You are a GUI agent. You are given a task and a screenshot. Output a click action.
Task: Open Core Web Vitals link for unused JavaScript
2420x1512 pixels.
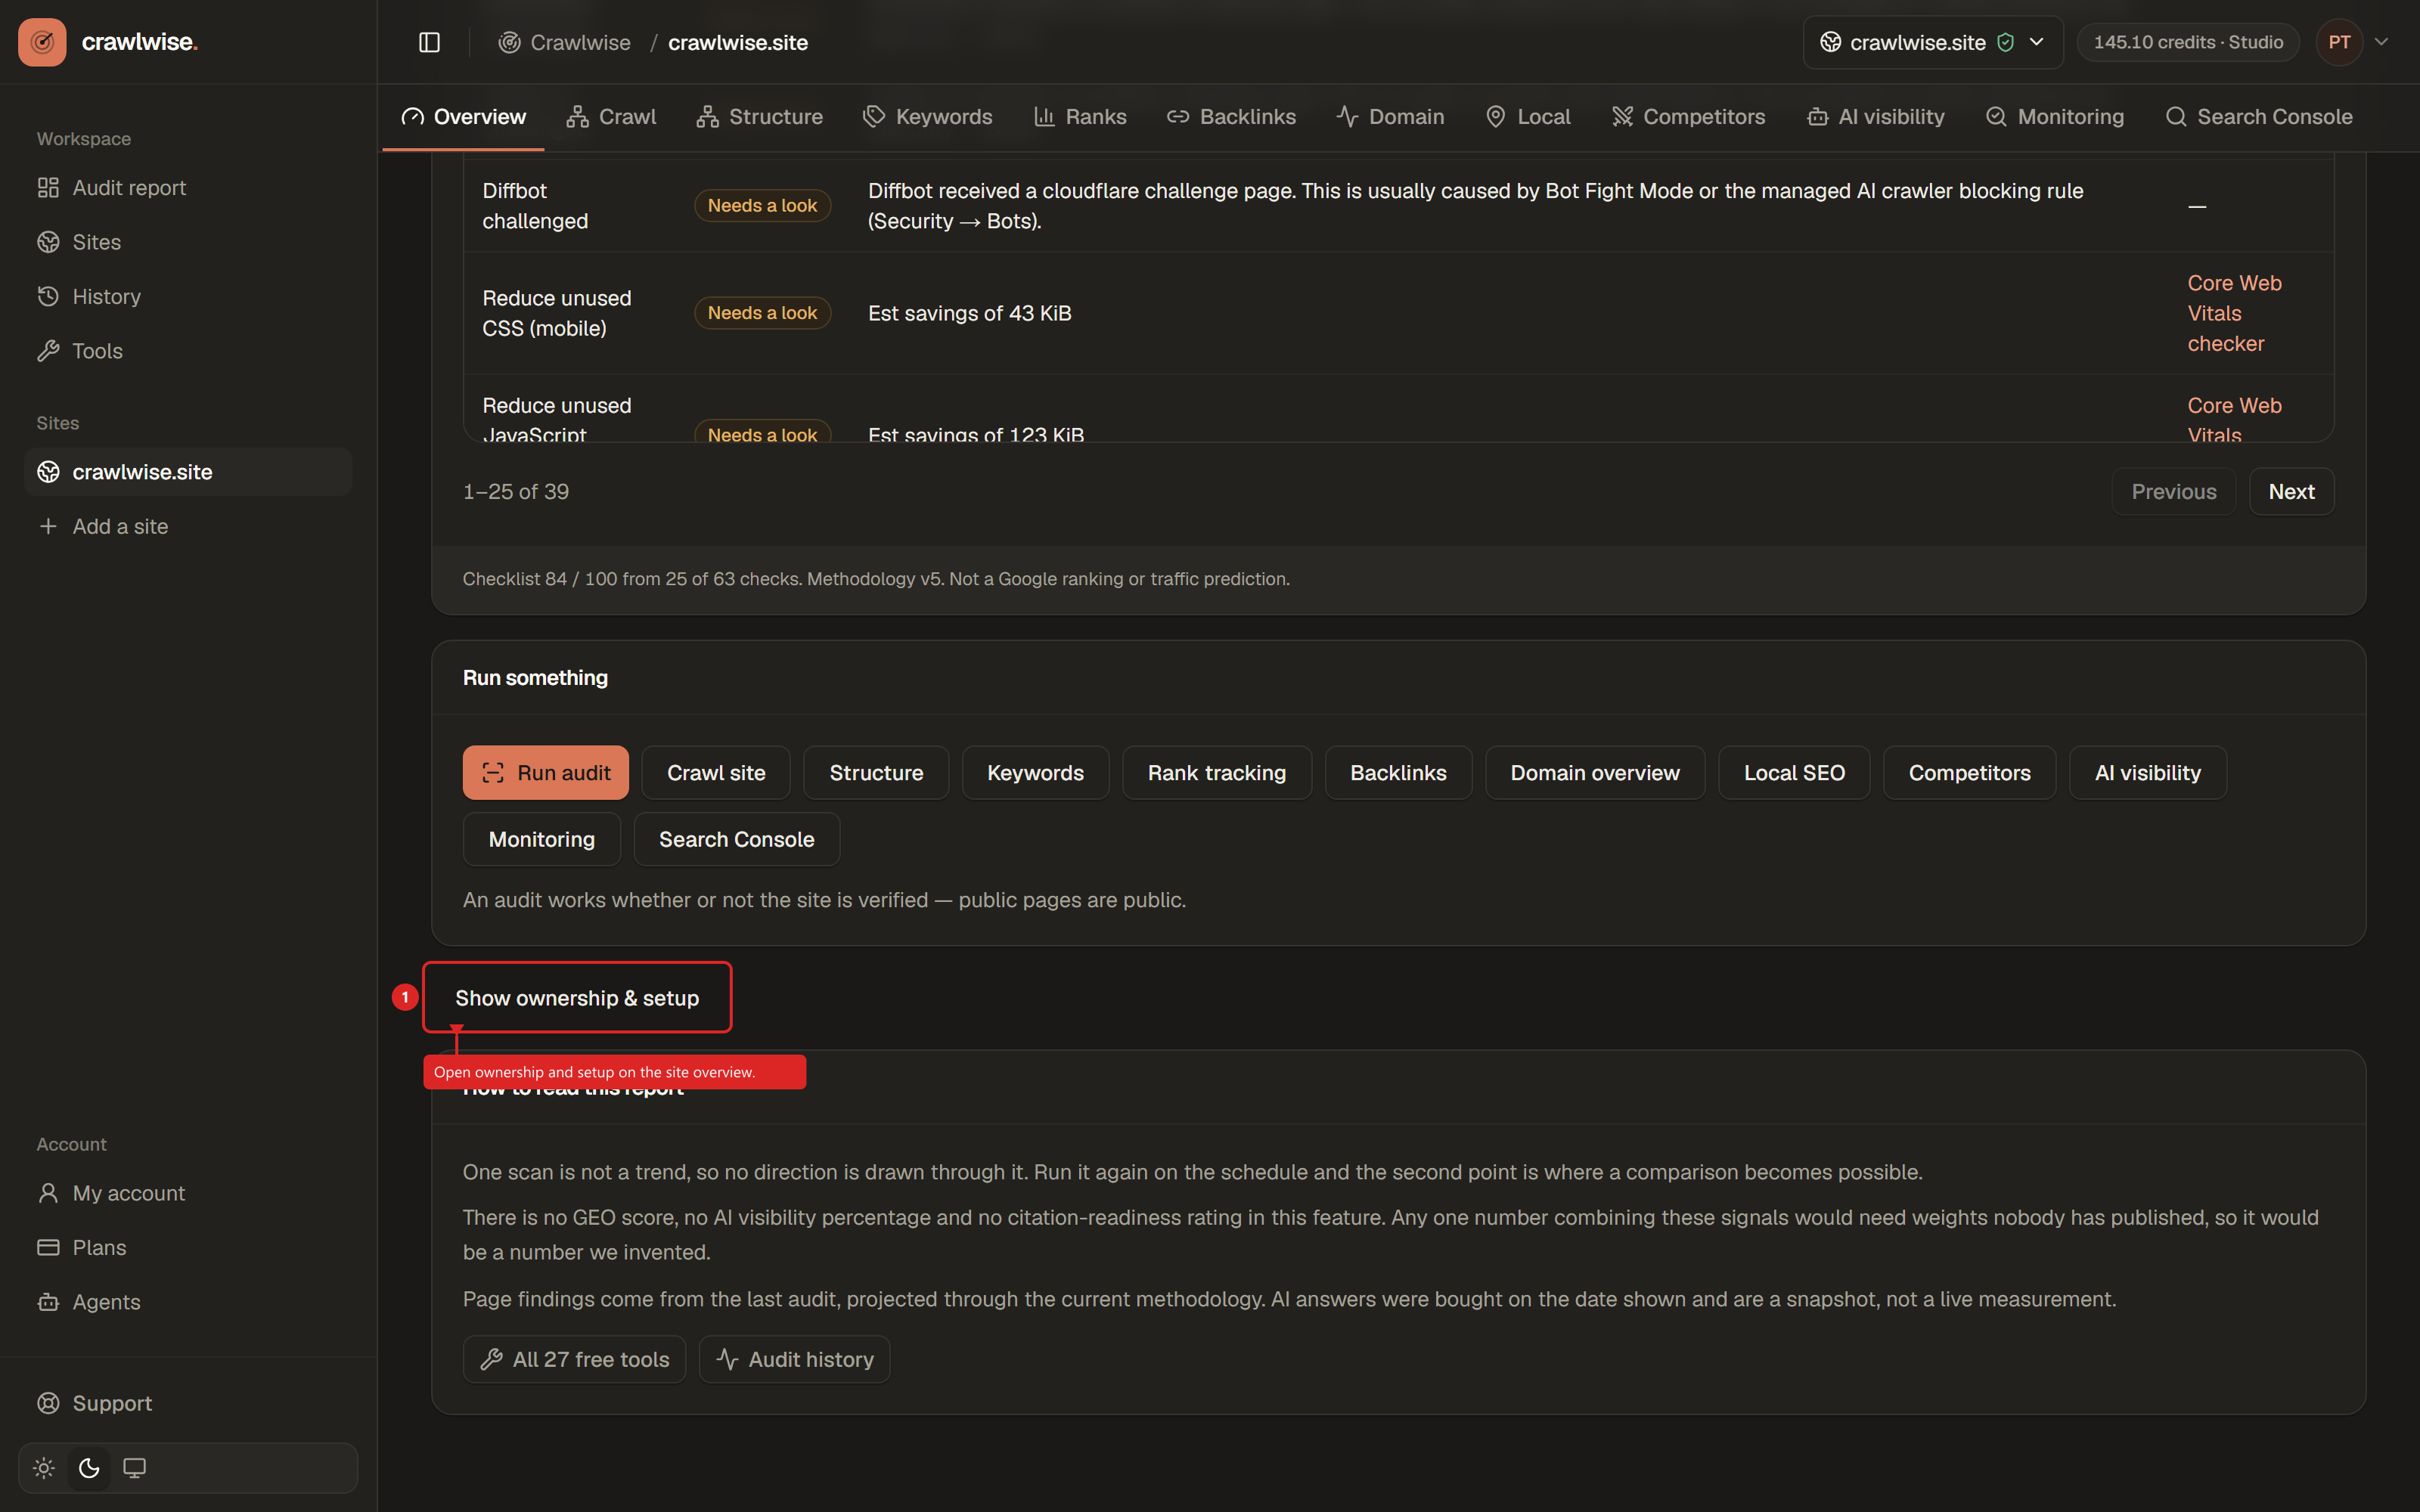coord(2234,420)
